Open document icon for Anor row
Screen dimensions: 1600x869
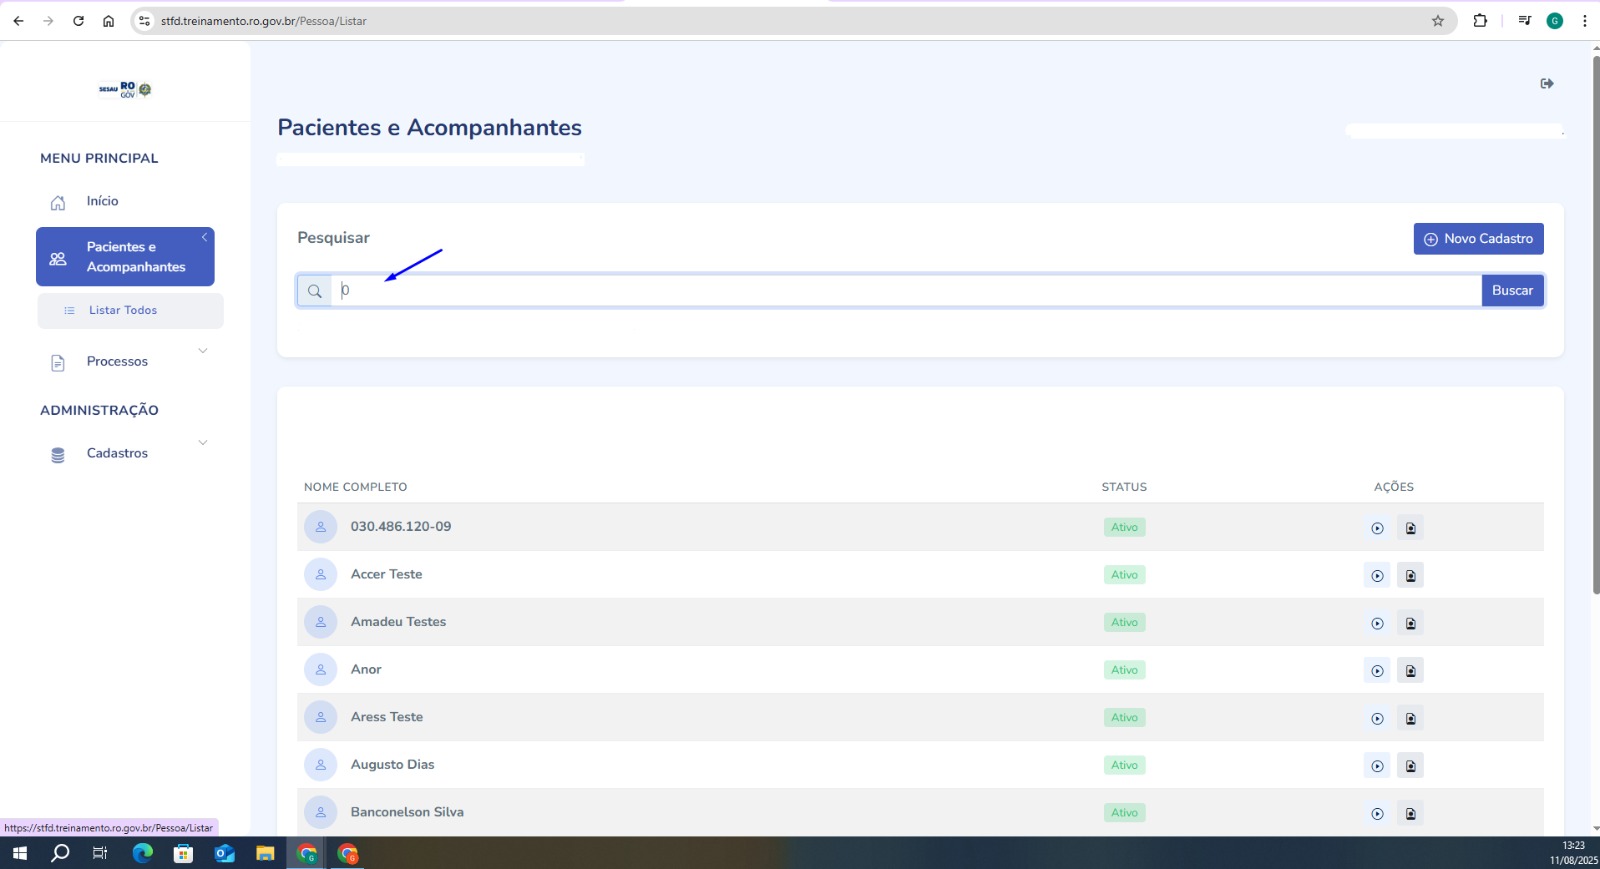tap(1410, 671)
